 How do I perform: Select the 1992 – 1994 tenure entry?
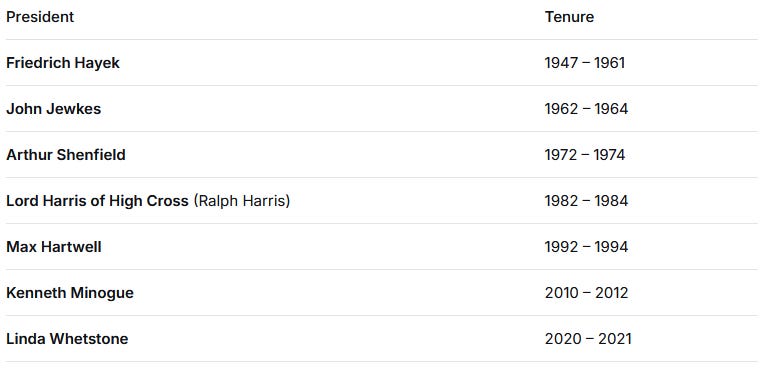click(x=586, y=247)
